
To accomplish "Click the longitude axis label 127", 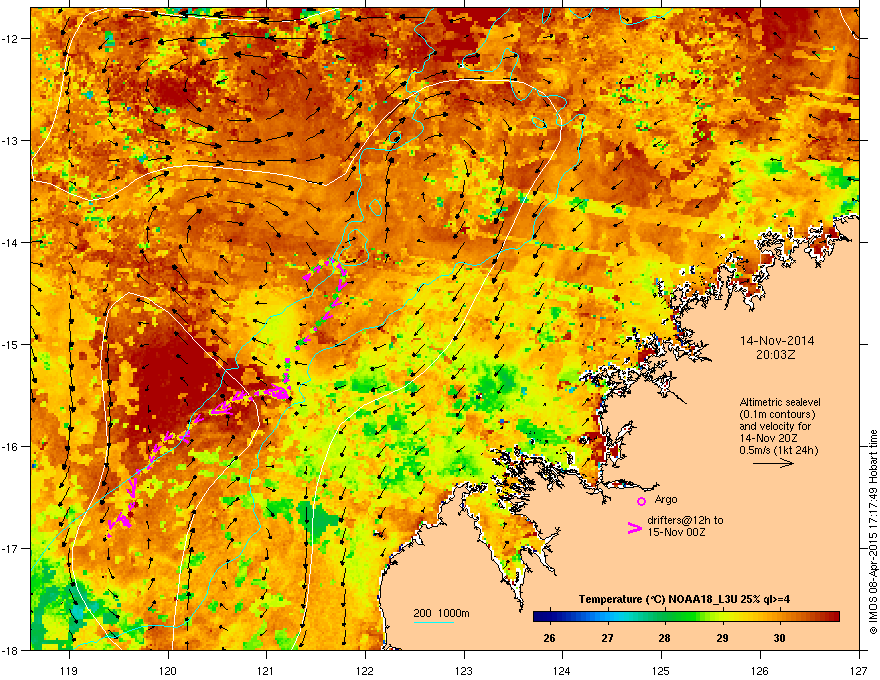I will [859, 670].
